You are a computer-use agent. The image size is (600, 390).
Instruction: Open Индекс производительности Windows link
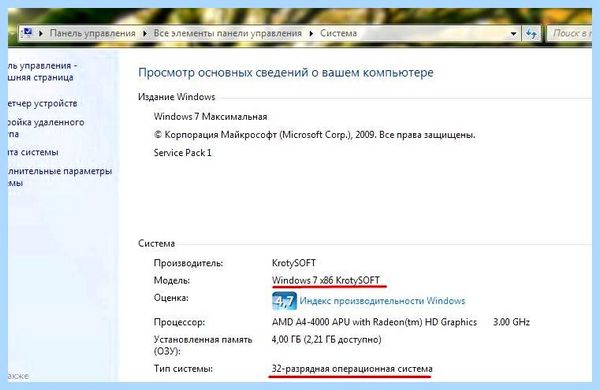pyautogui.click(x=382, y=301)
